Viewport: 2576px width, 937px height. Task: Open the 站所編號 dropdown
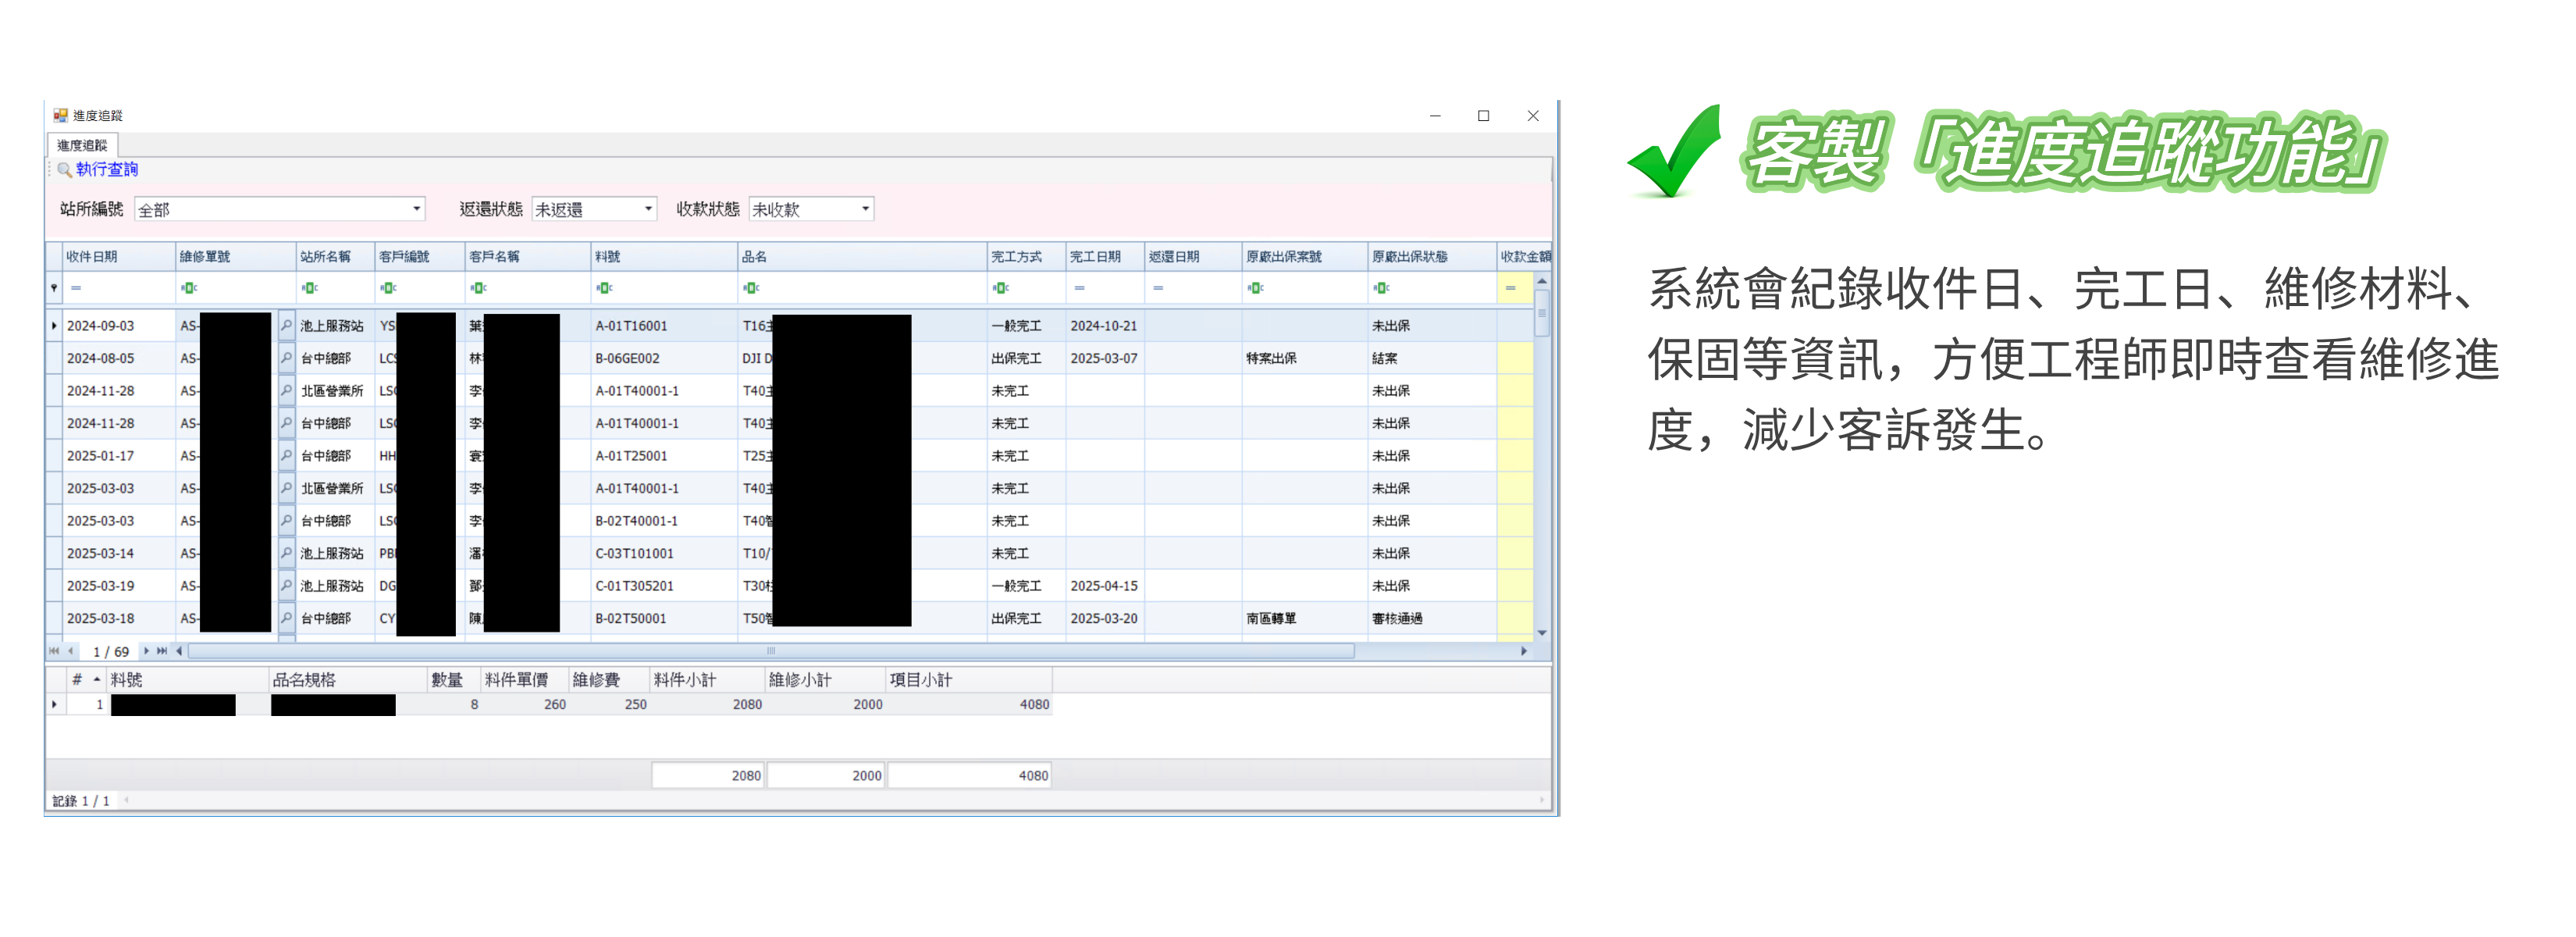(417, 209)
